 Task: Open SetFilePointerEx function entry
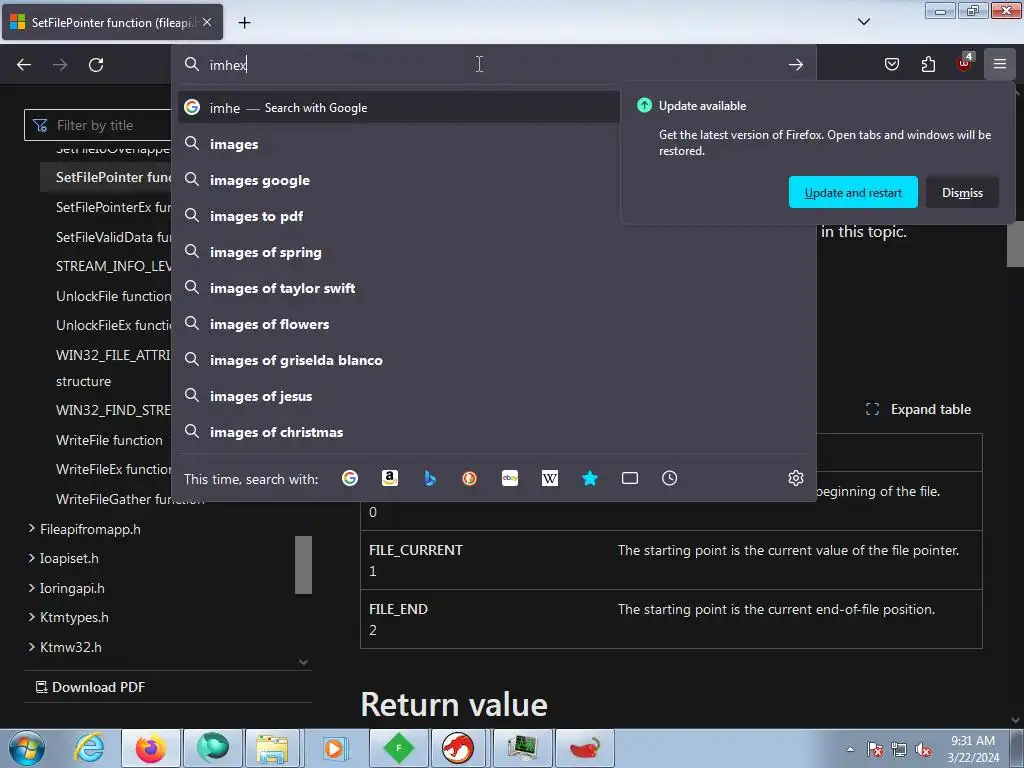113,207
